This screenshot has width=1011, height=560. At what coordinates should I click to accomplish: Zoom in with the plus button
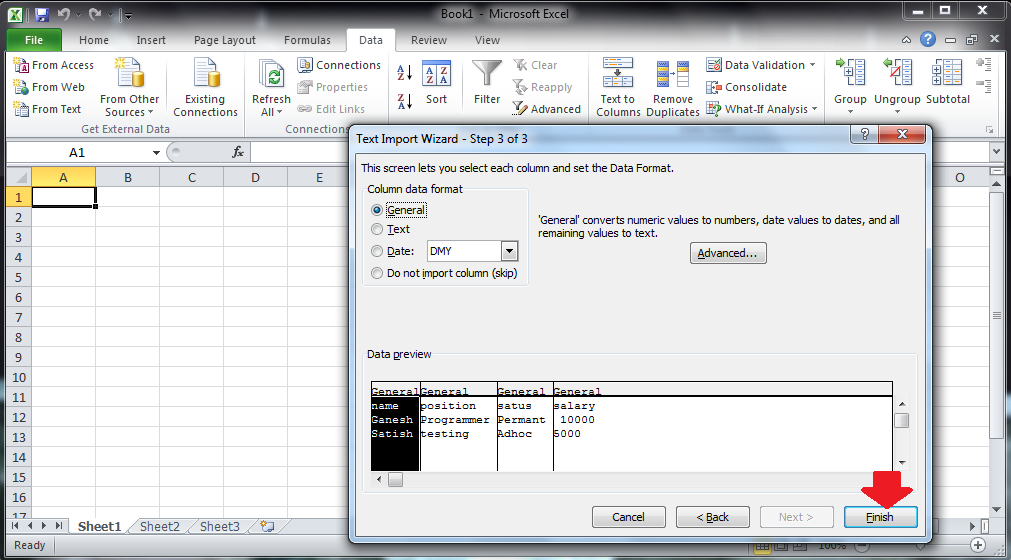[x=977, y=545]
